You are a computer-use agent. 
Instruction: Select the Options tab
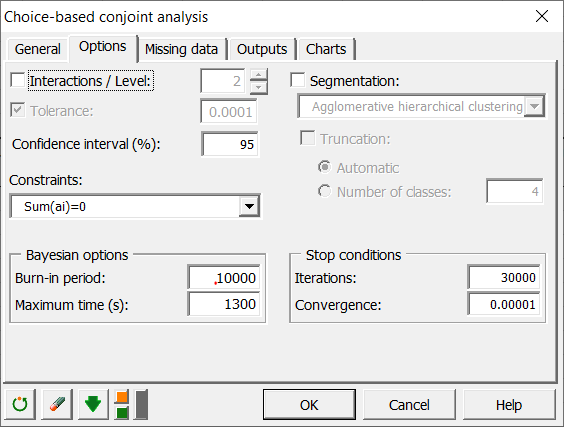tap(103, 47)
